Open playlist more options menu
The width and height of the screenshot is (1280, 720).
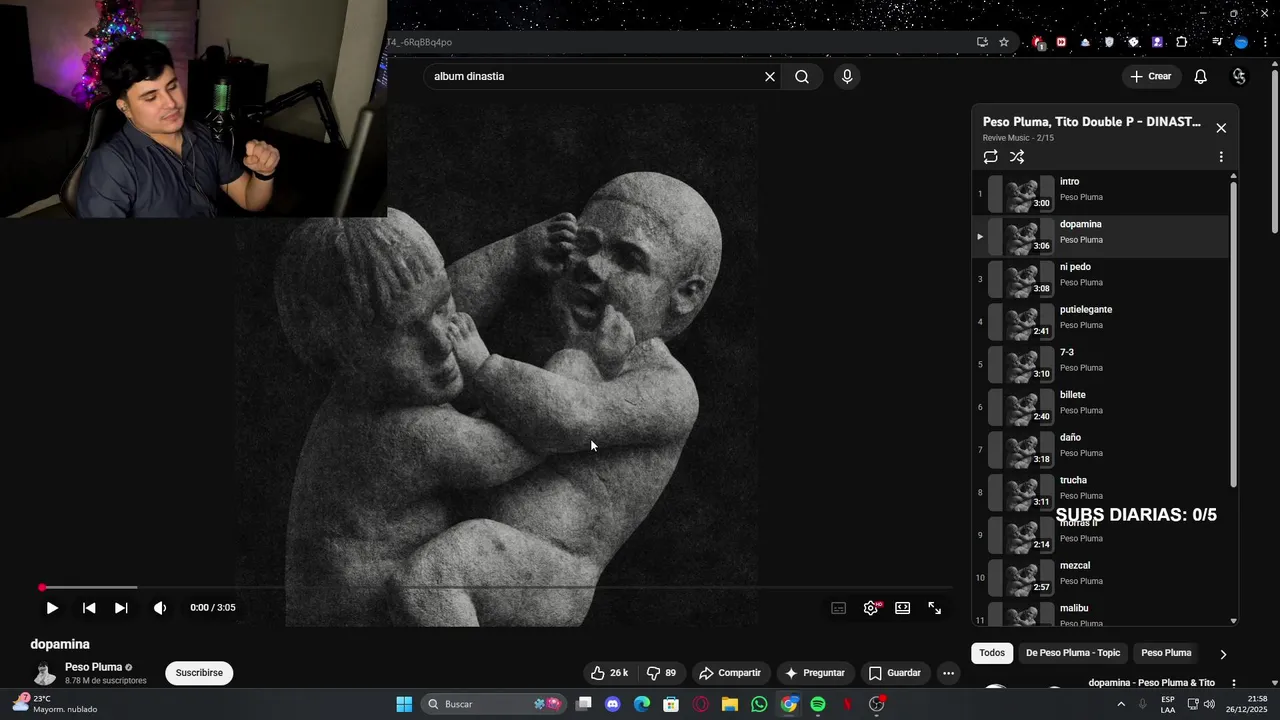coord(1221,157)
